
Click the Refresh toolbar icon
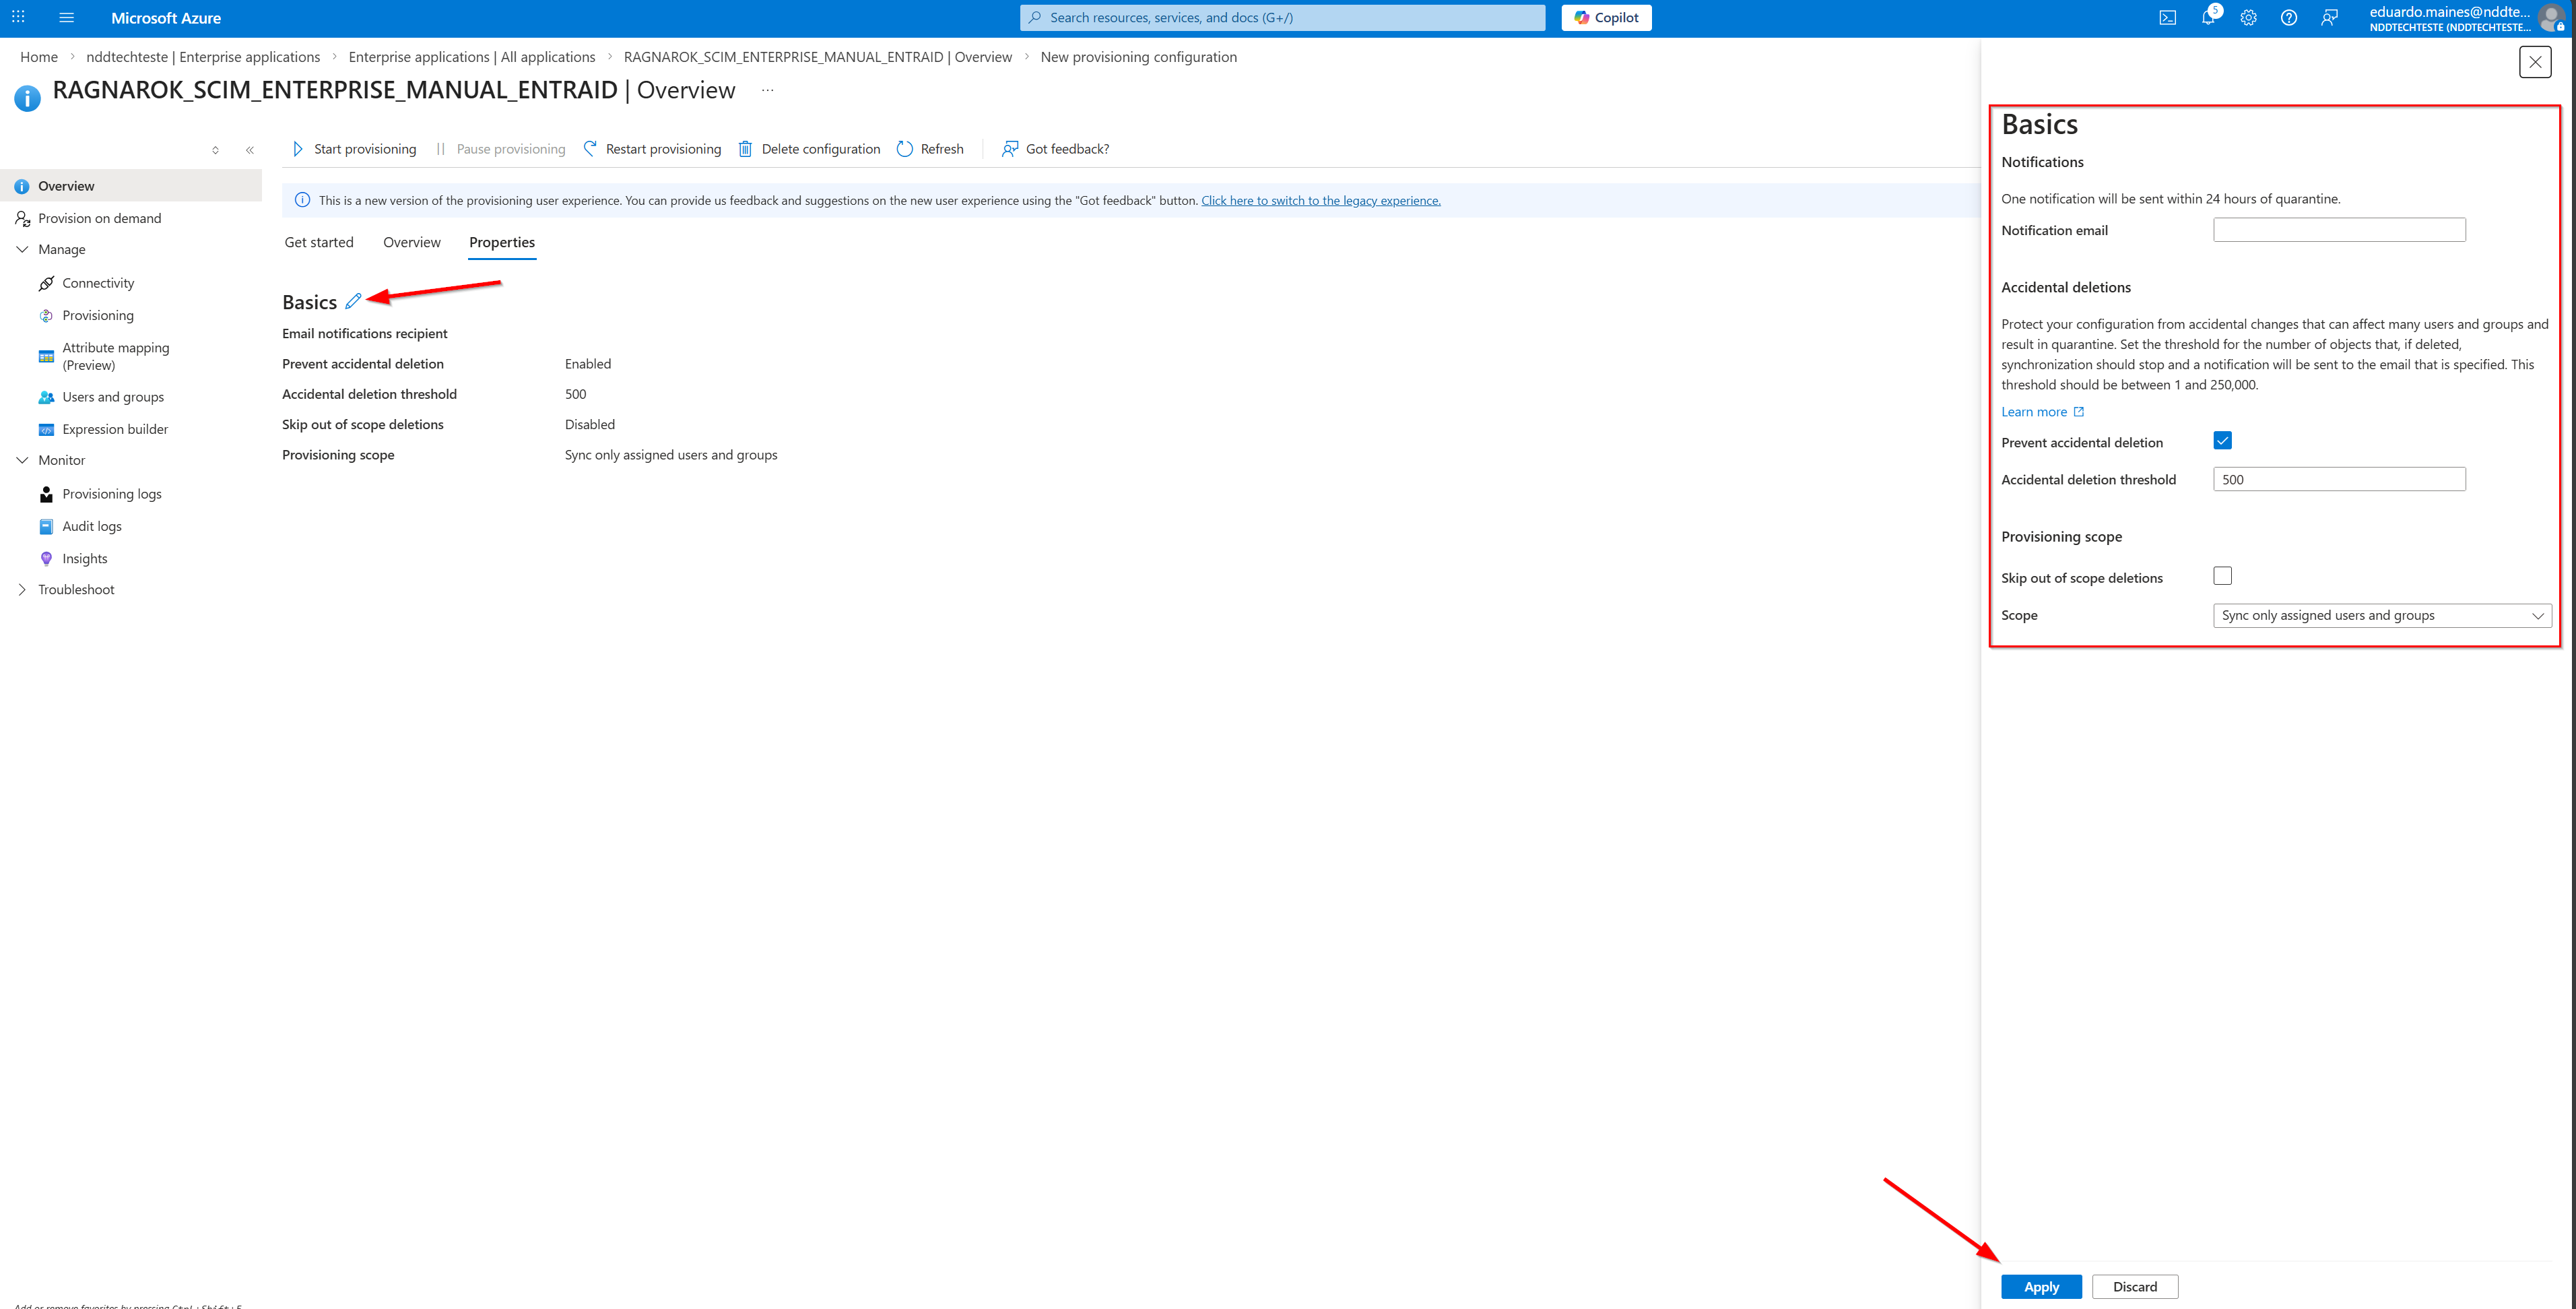905,149
